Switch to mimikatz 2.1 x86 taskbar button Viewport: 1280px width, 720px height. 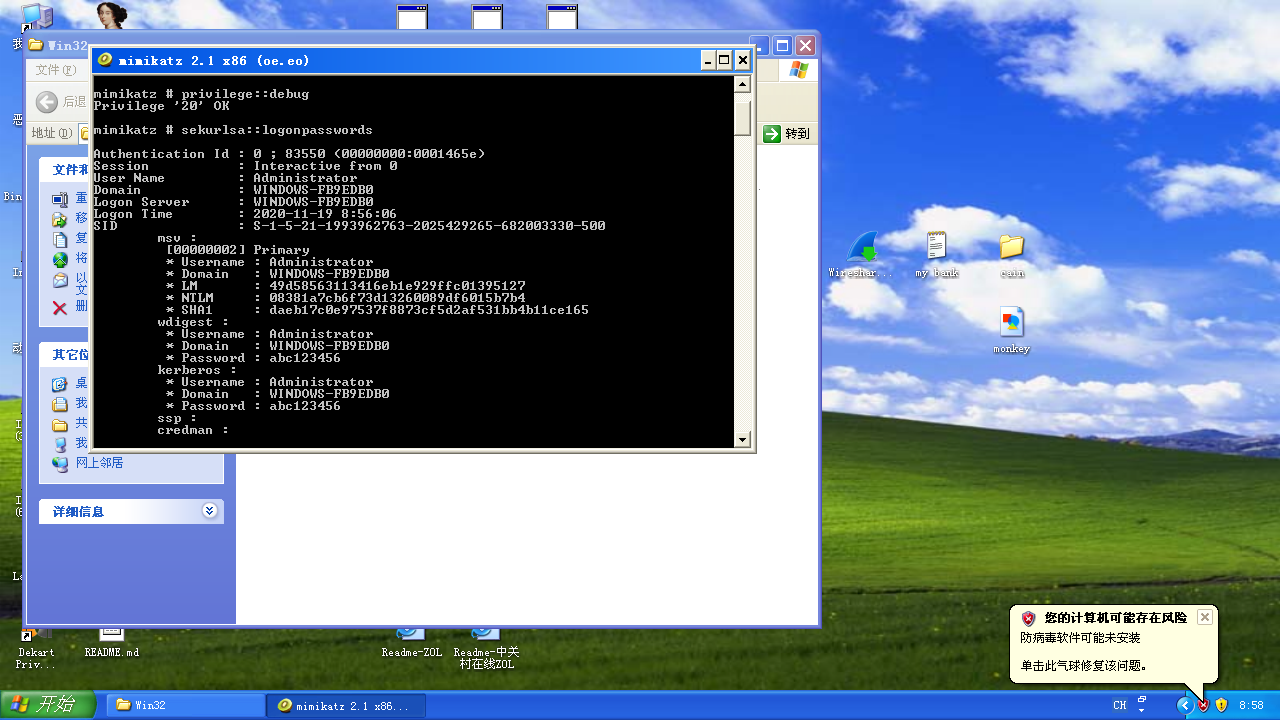point(346,705)
